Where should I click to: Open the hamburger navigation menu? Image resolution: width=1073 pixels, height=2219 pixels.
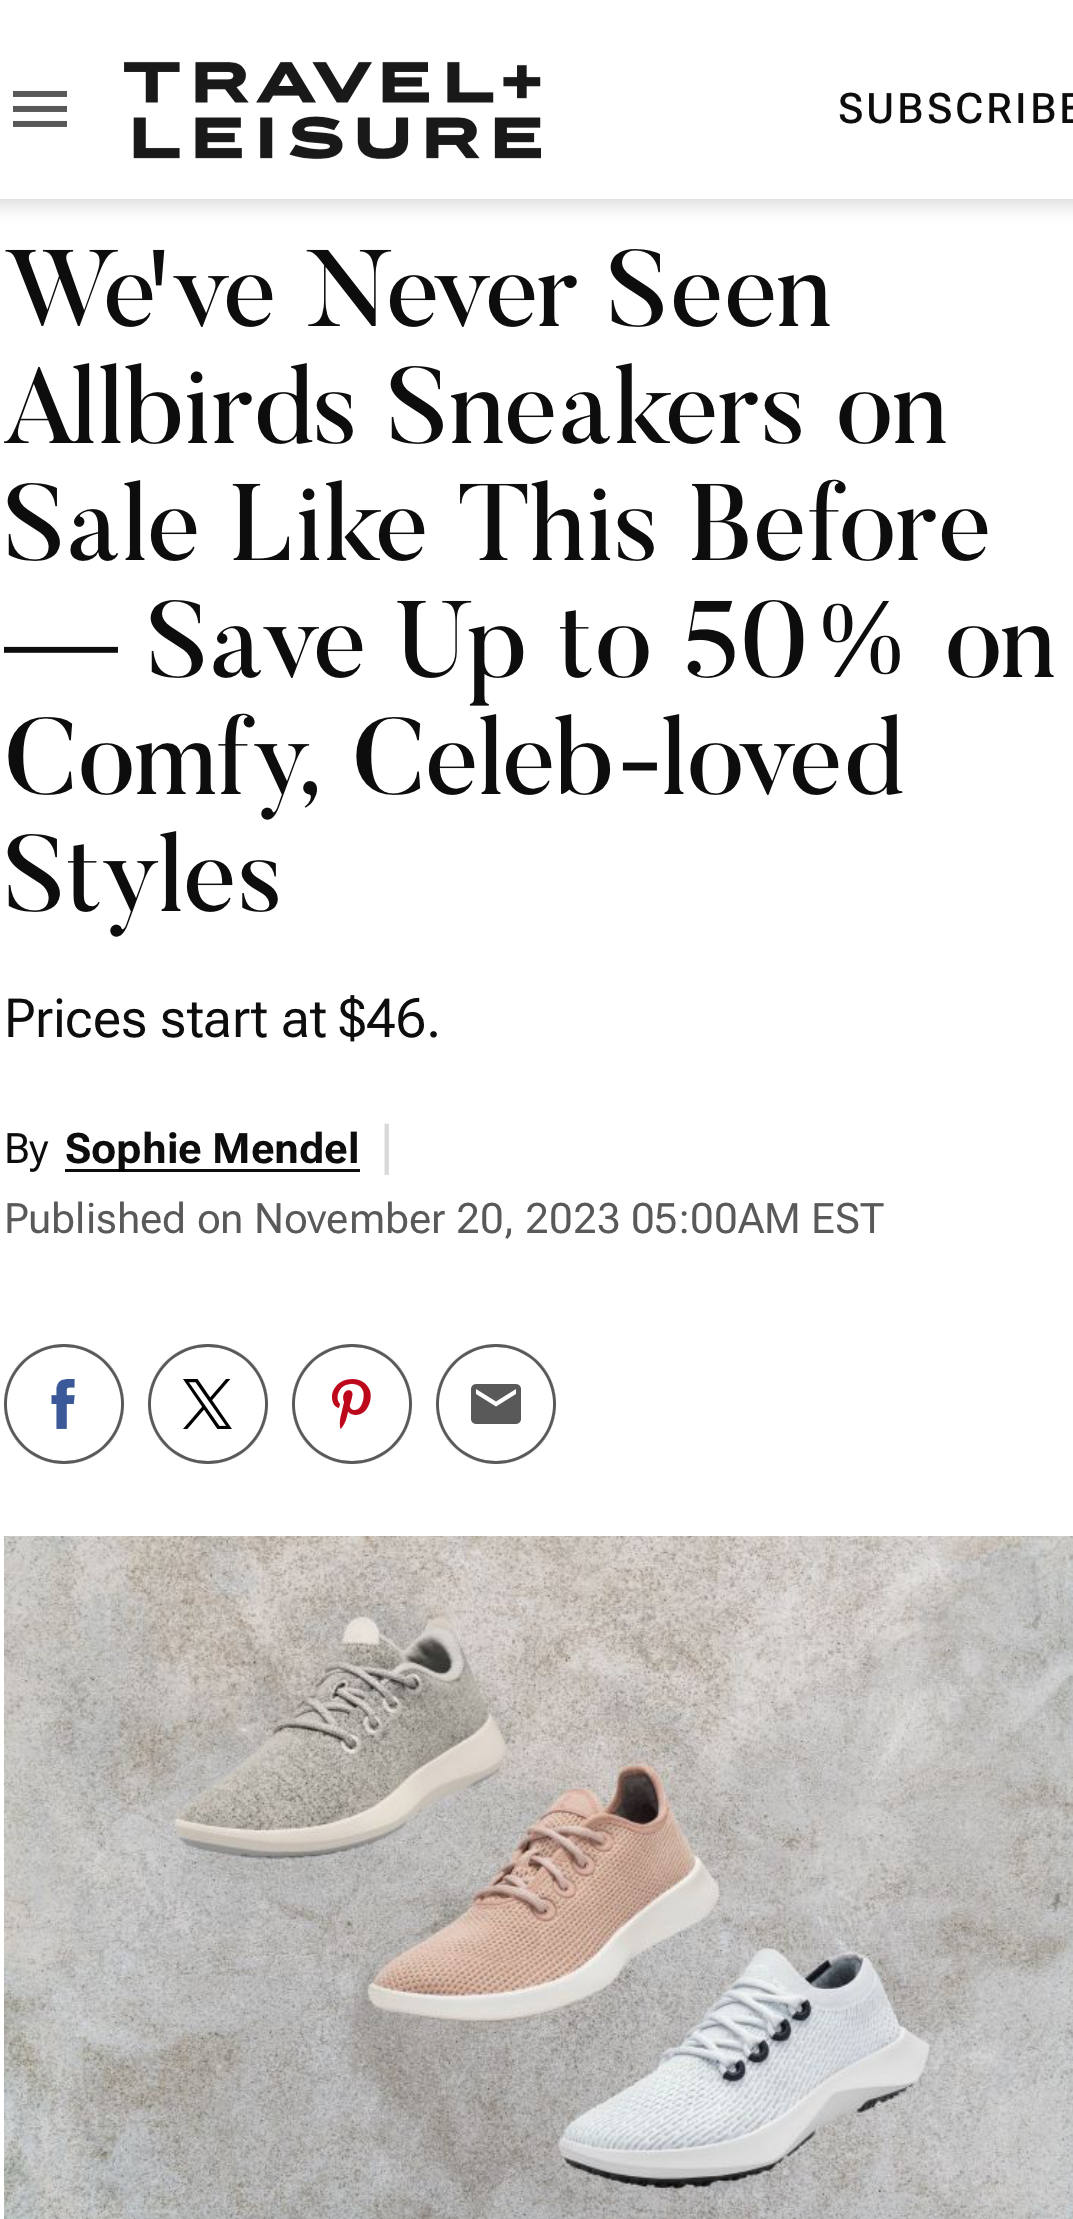click(x=40, y=109)
